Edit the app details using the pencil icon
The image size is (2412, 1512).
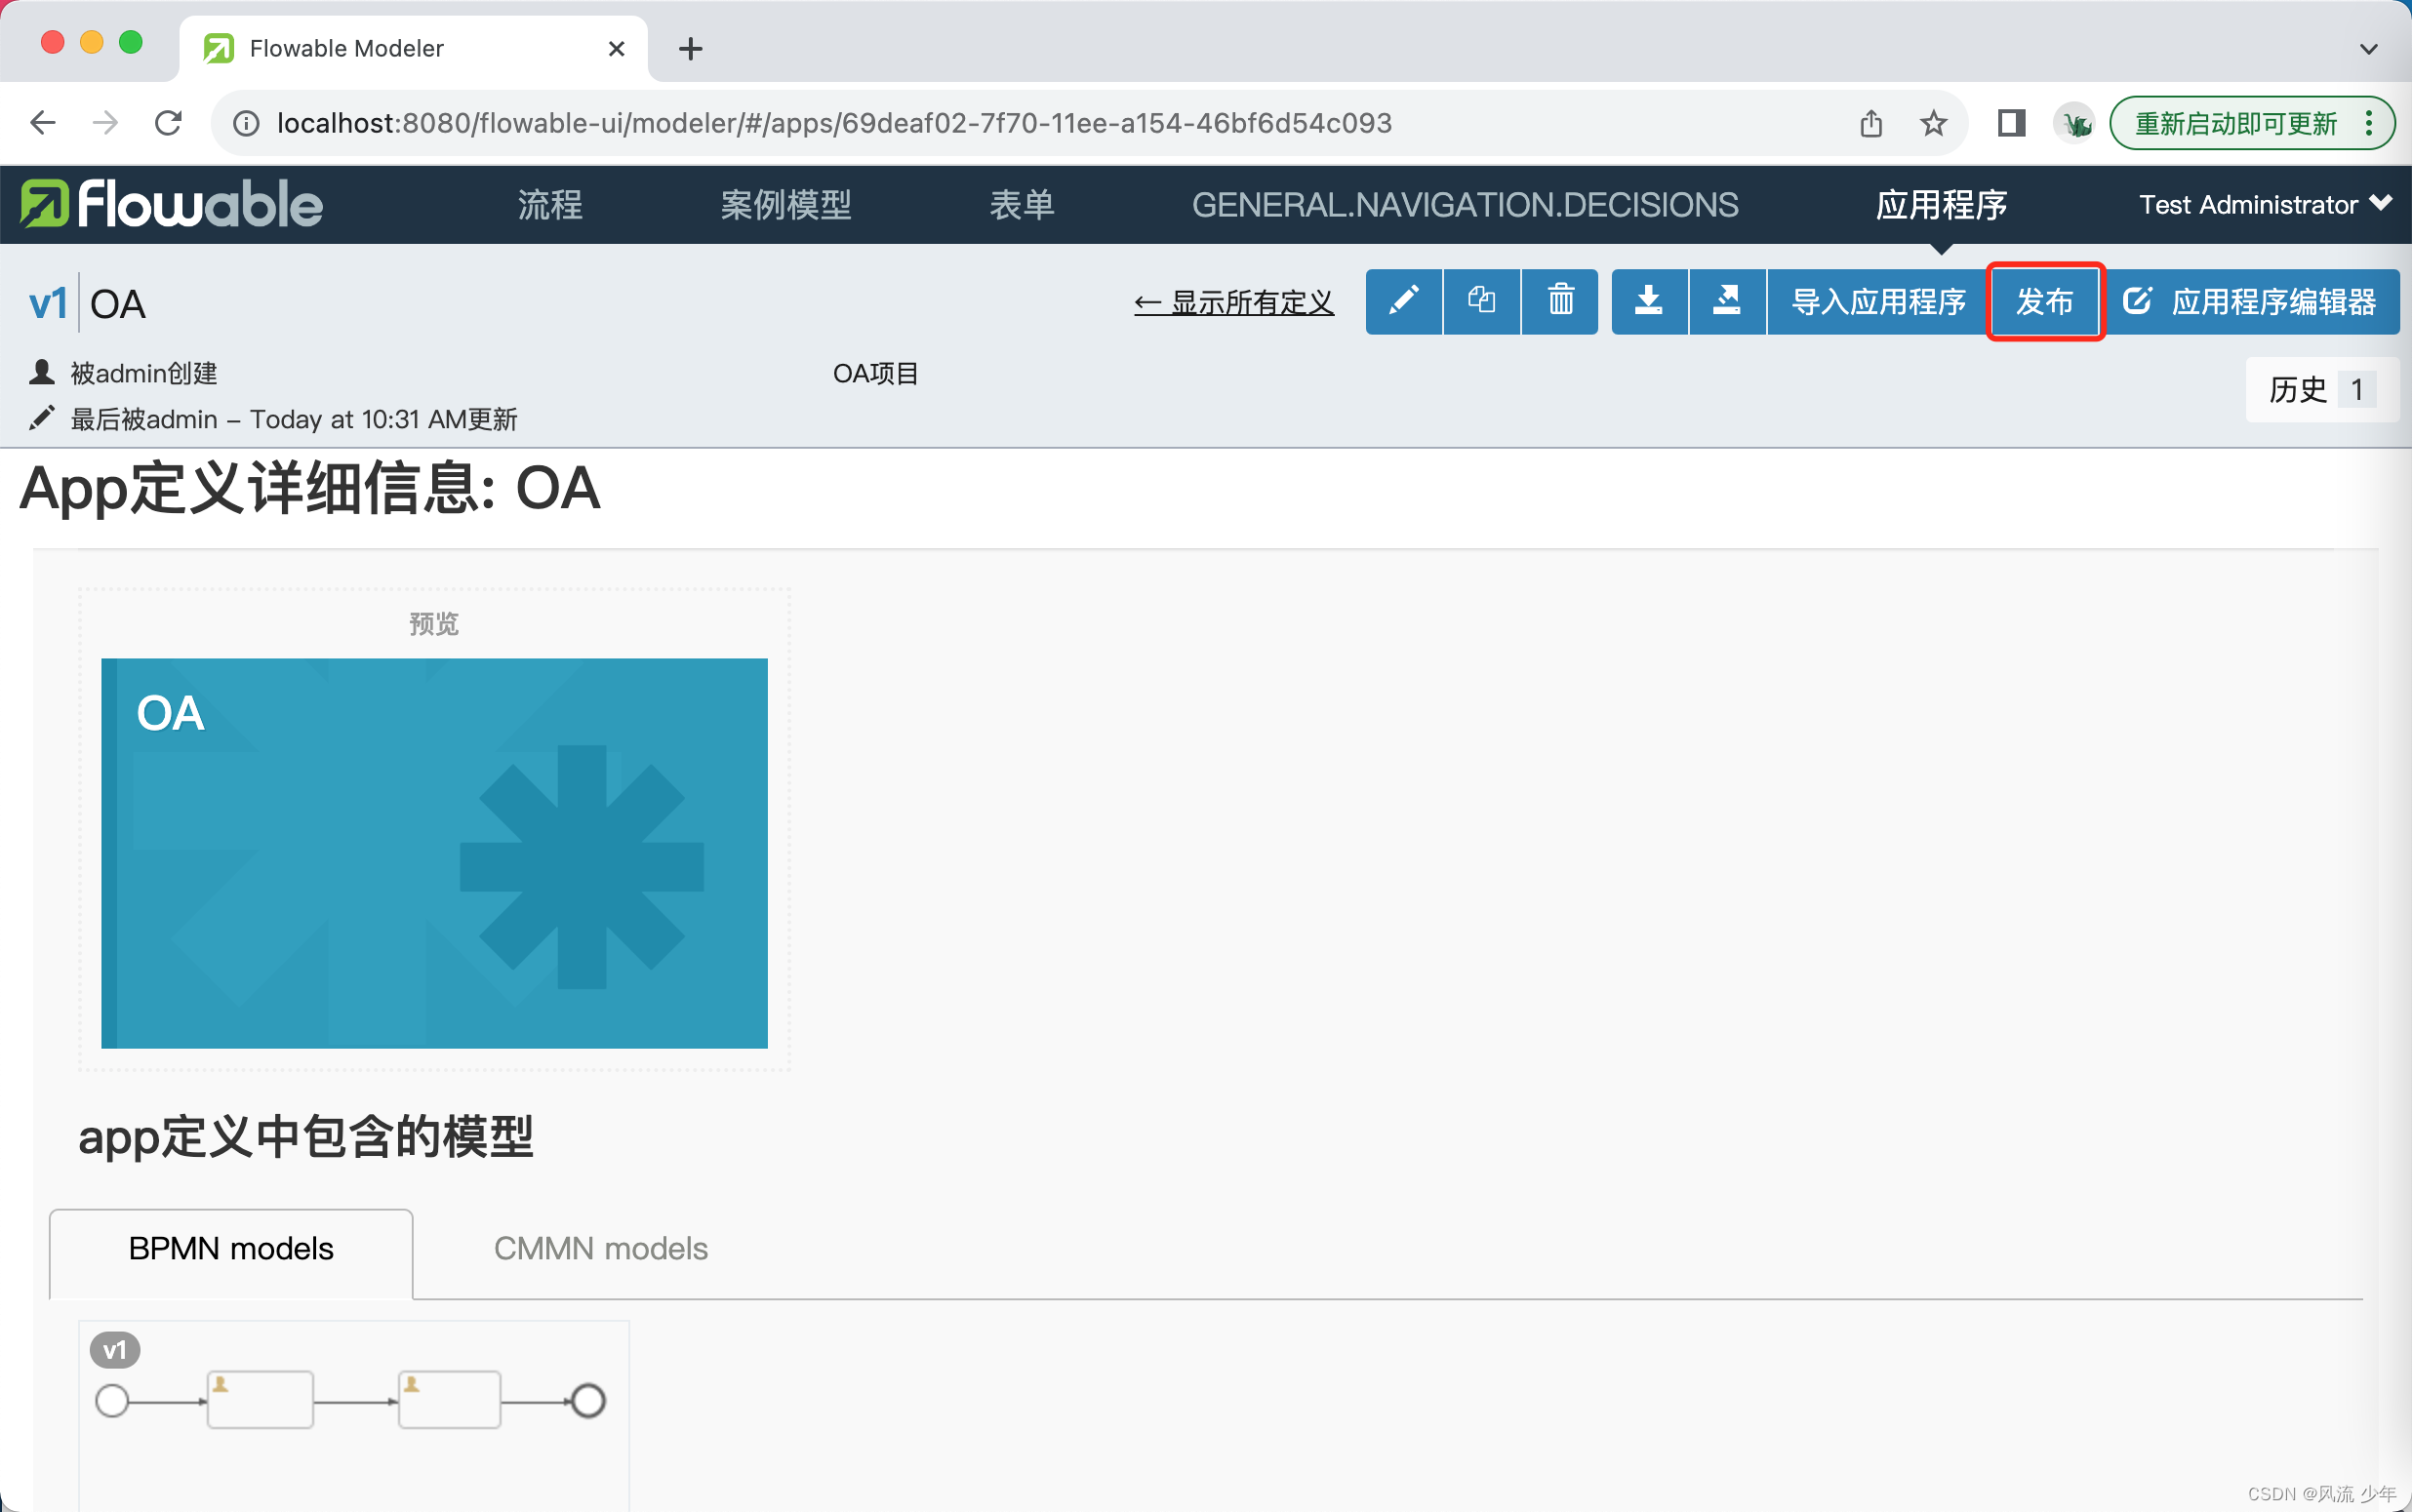click(x=1403, y=301)
